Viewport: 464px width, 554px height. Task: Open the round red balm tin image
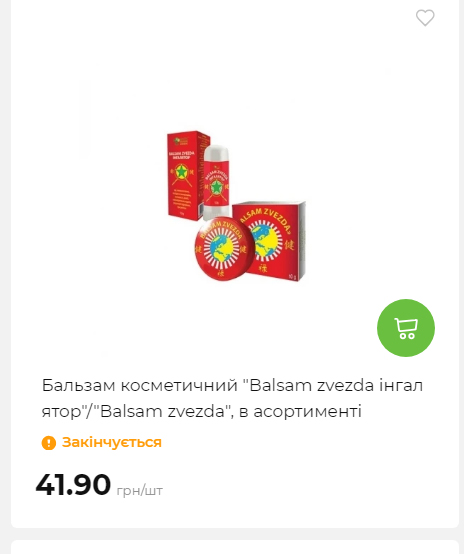pos(224,249)
